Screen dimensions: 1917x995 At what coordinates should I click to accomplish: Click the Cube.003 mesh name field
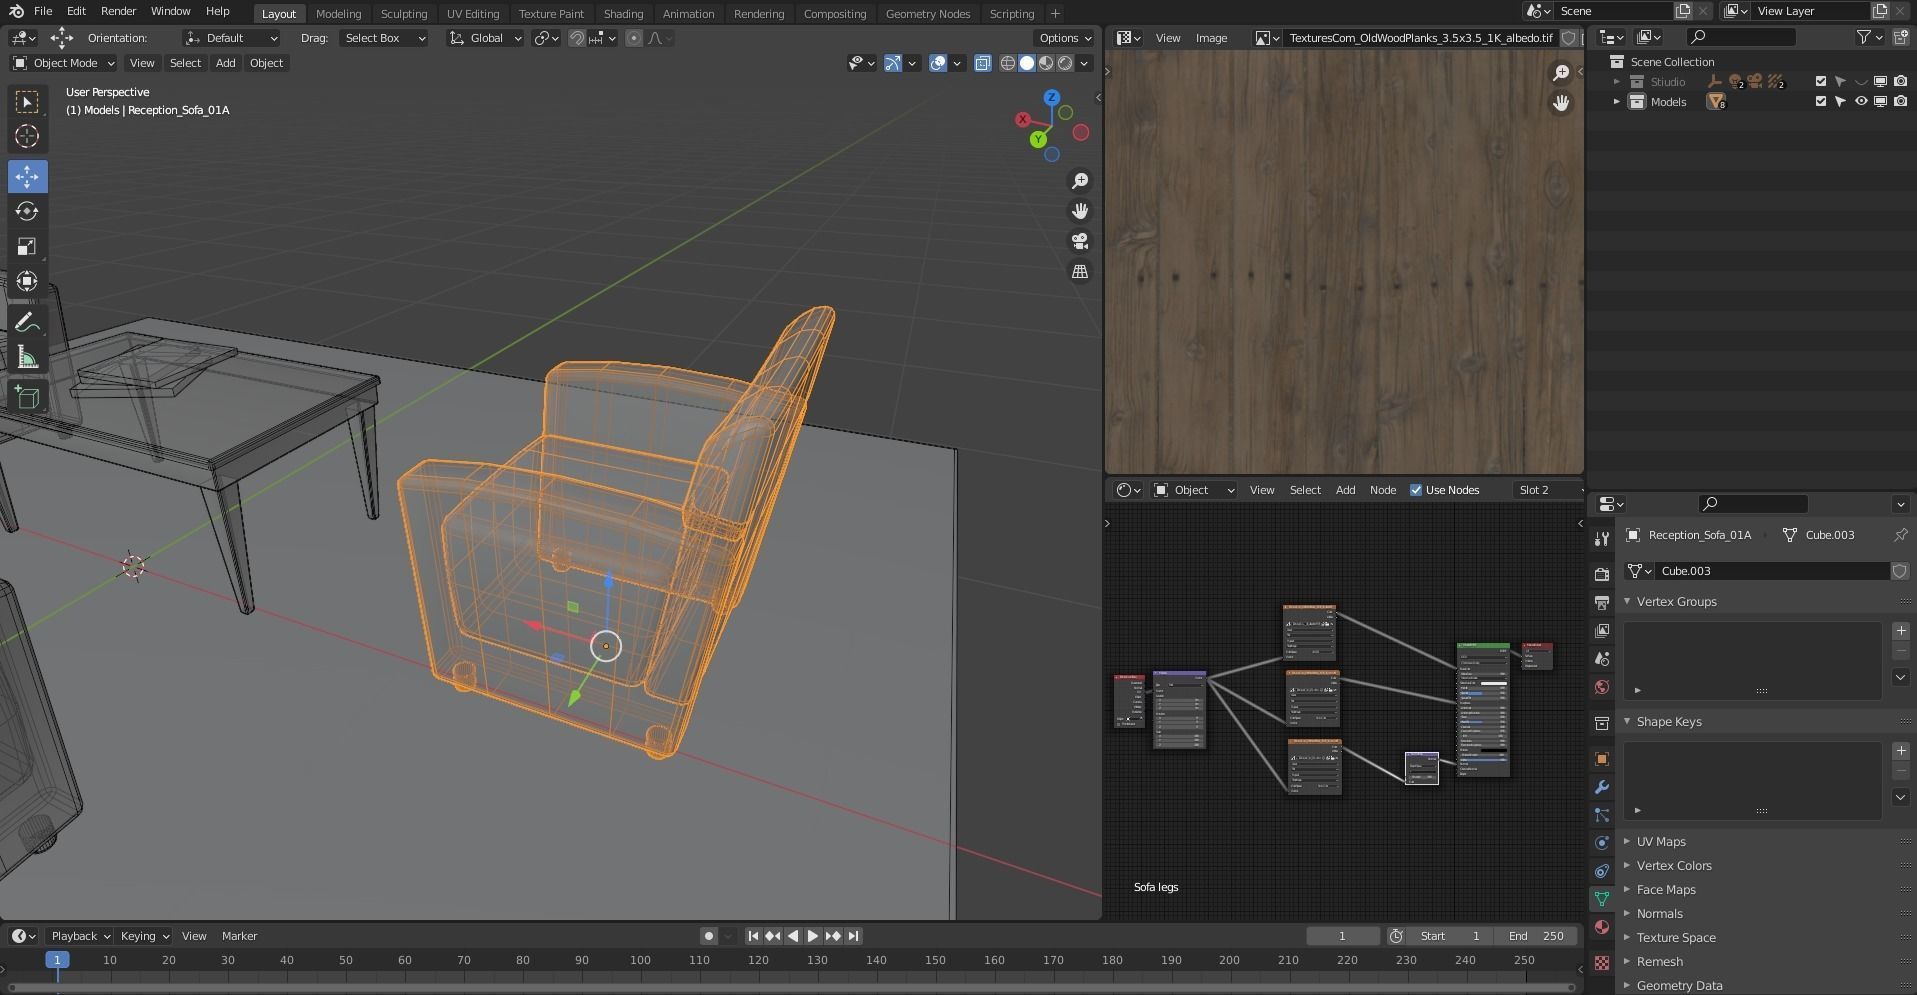click(x=1772, y=571)
